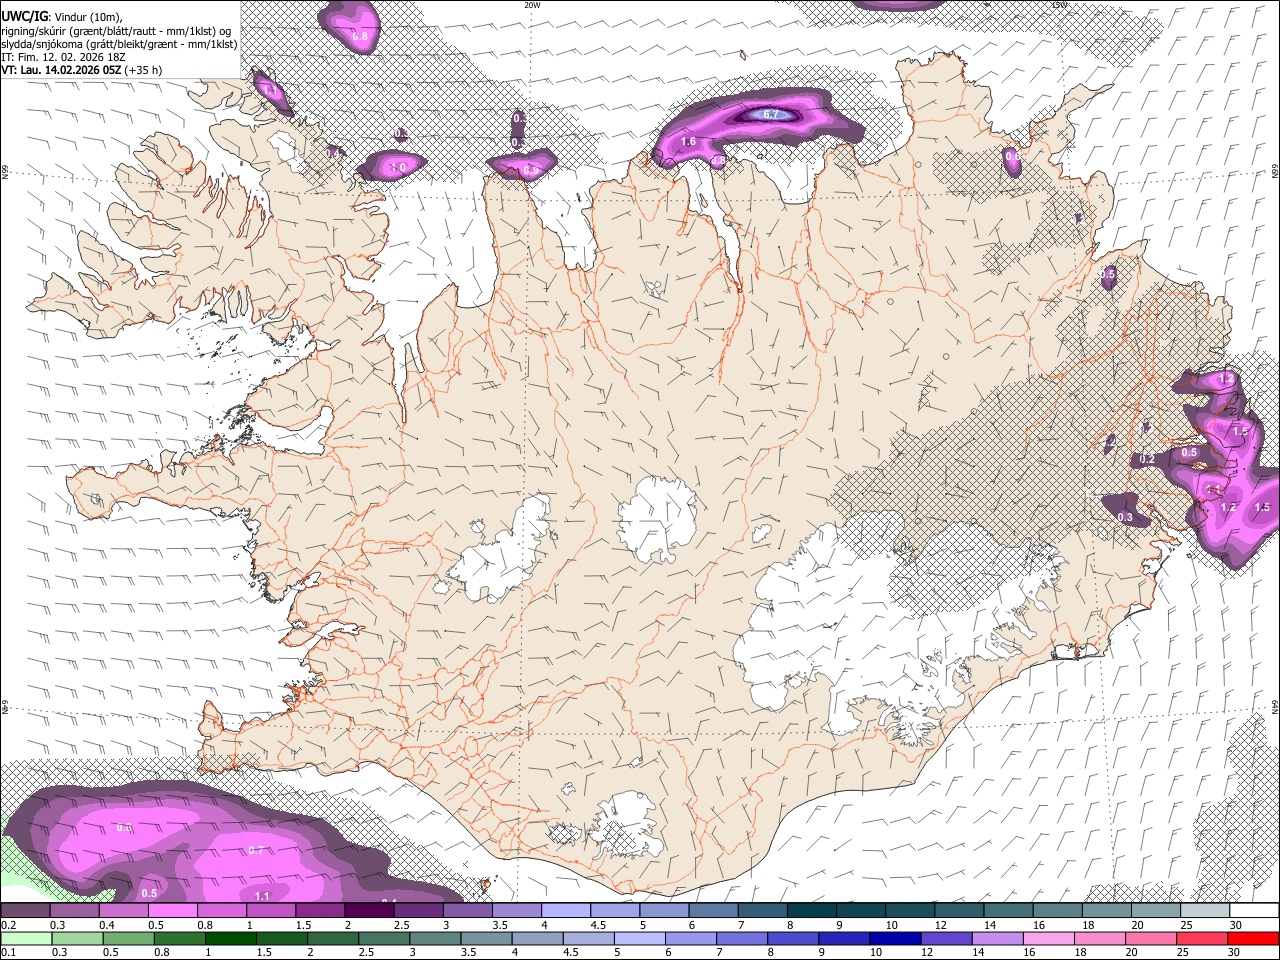Viewport: 1280px width, 960px height.
Task: Pick the top scale swatch starting at 6
Action: click(x=712, y=910)
